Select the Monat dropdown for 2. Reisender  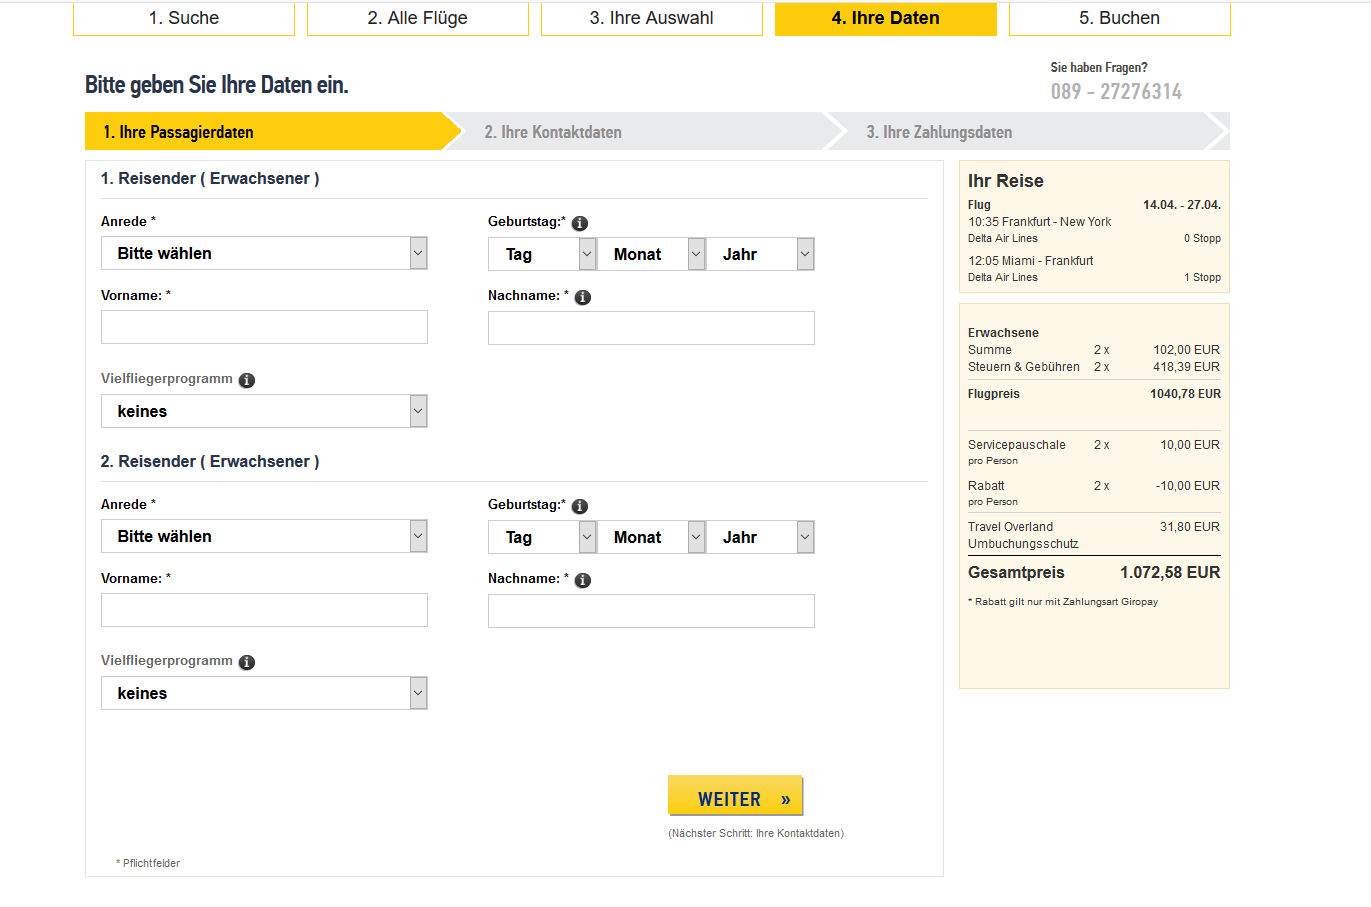pyautogui.click(x=651, y=537)
